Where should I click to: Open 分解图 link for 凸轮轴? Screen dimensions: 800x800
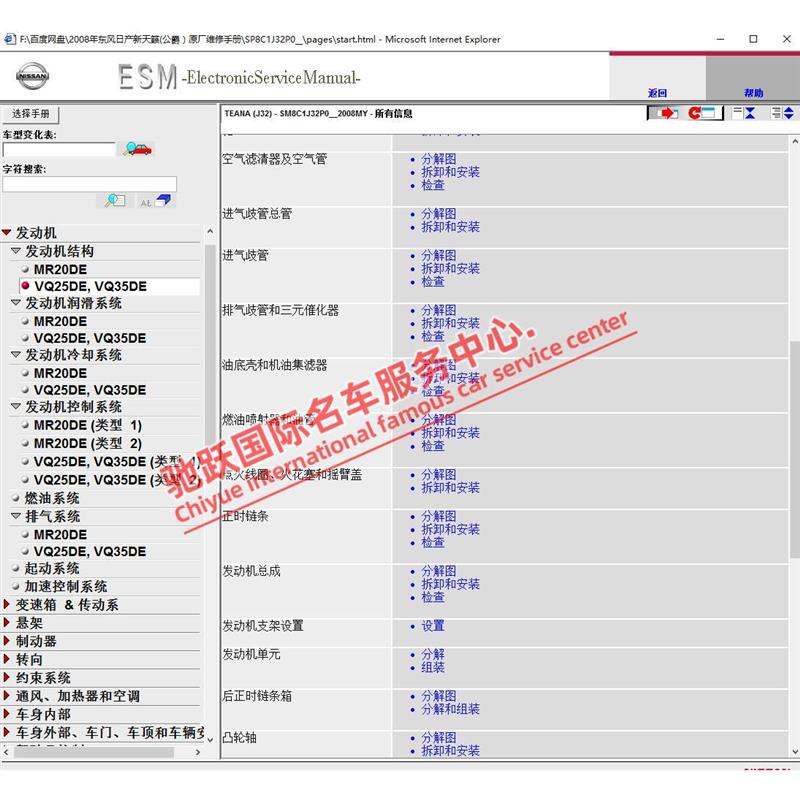[x=439, y=738]
